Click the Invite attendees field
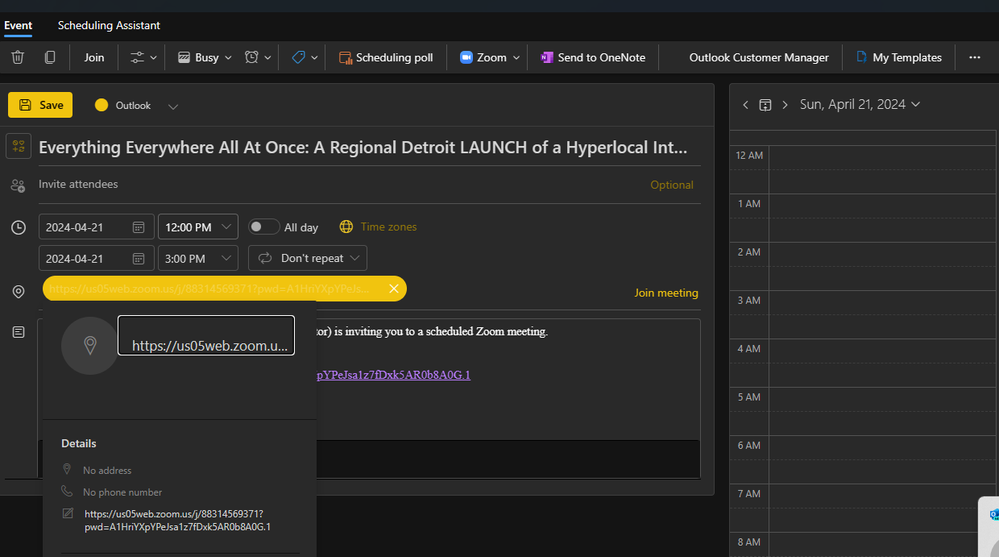999x557 pixels. pyautogui.click(x=78, y=184)
